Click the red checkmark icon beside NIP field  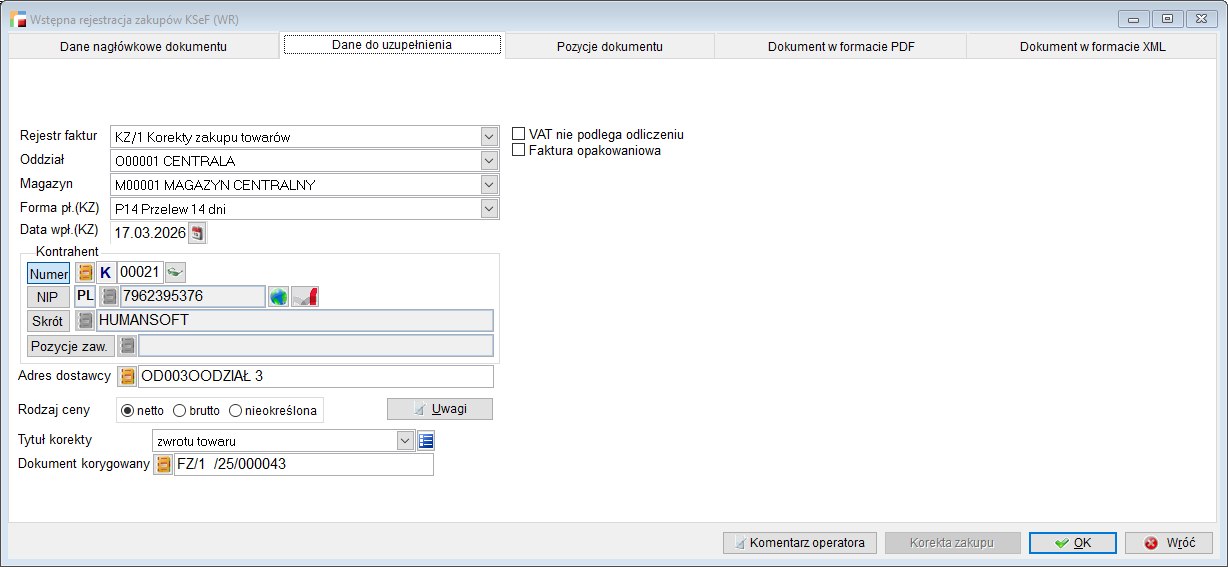tap(305, 297)
